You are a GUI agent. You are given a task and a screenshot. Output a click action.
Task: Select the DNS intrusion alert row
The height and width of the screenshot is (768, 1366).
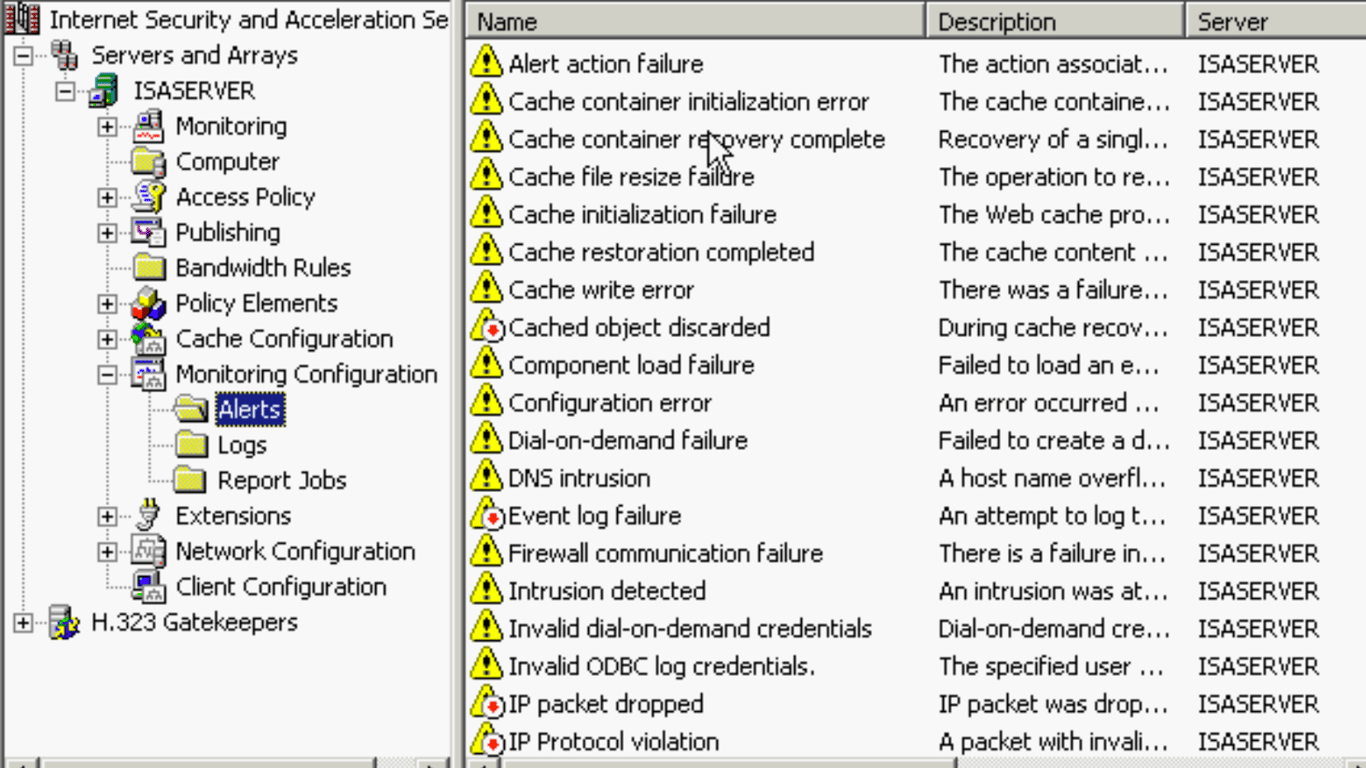(x=579, y=478)
